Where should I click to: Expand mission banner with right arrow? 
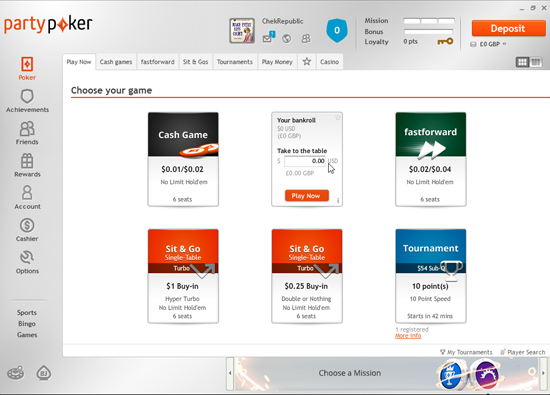[543, 373]
